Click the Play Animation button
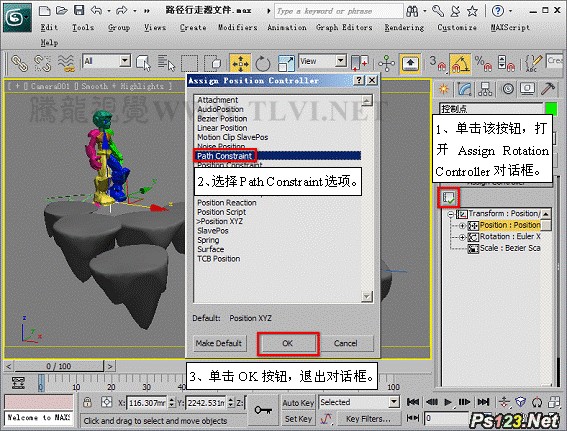Screen dimensions: 567x431 tap(448, 402)
